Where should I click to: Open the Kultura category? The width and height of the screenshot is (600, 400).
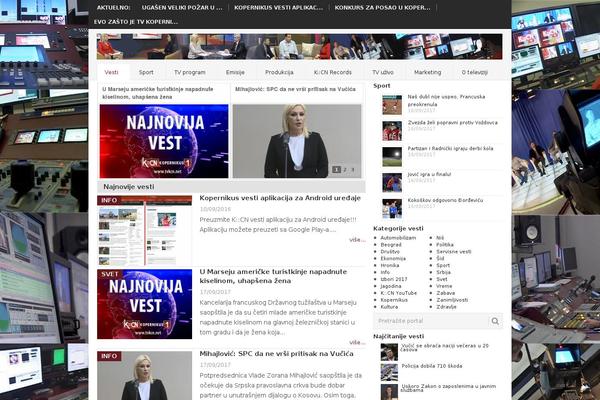coord(389,307)
